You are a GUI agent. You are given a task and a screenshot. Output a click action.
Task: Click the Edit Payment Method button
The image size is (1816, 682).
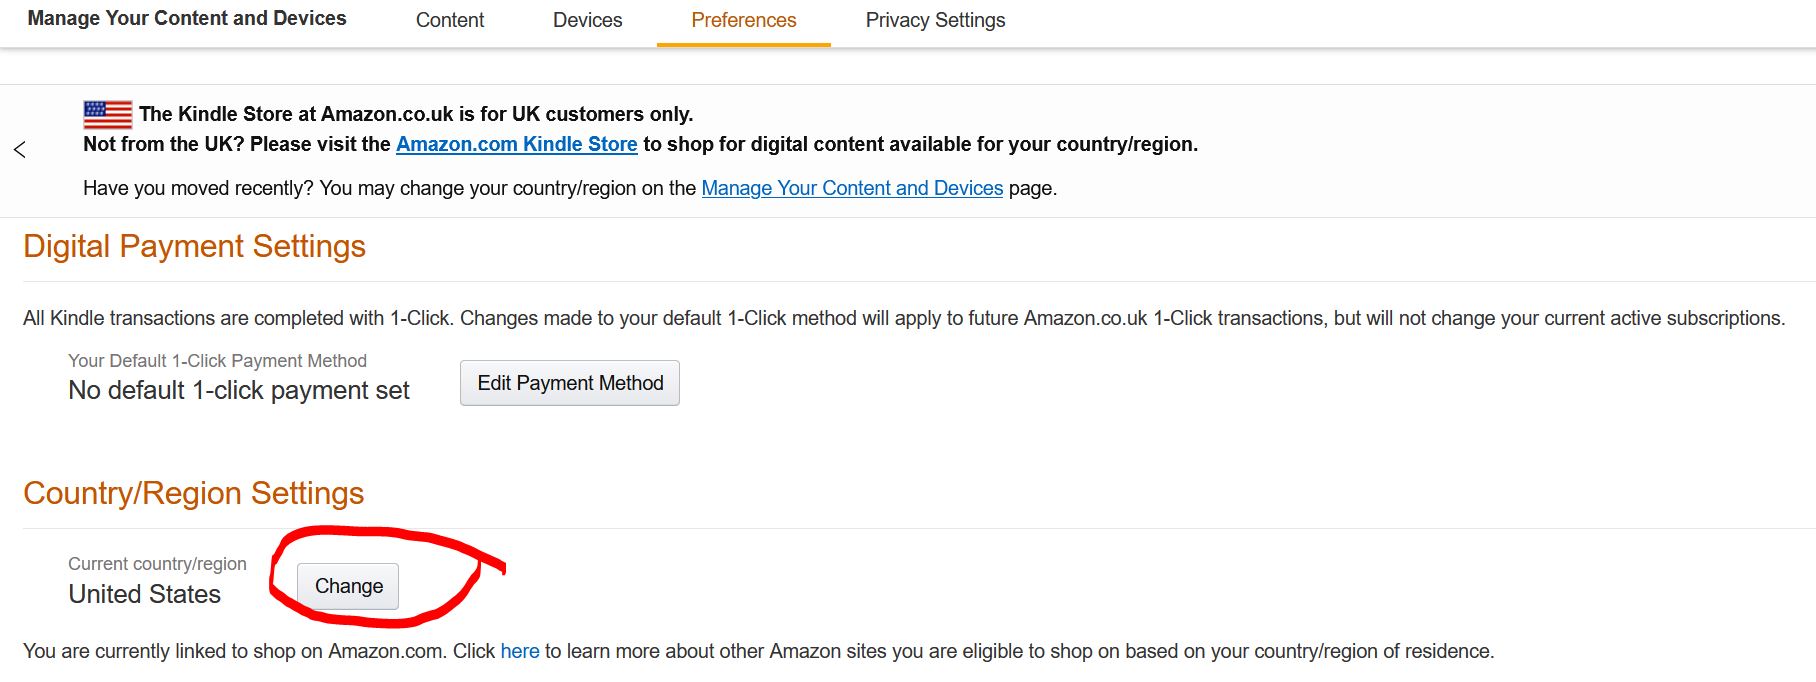[569, 383]
